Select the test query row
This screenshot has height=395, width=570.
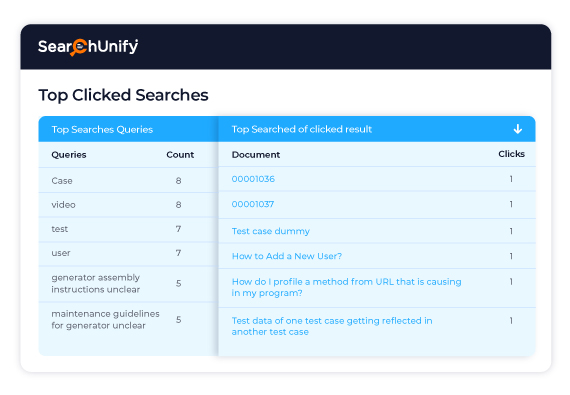(x=128, y=229)
